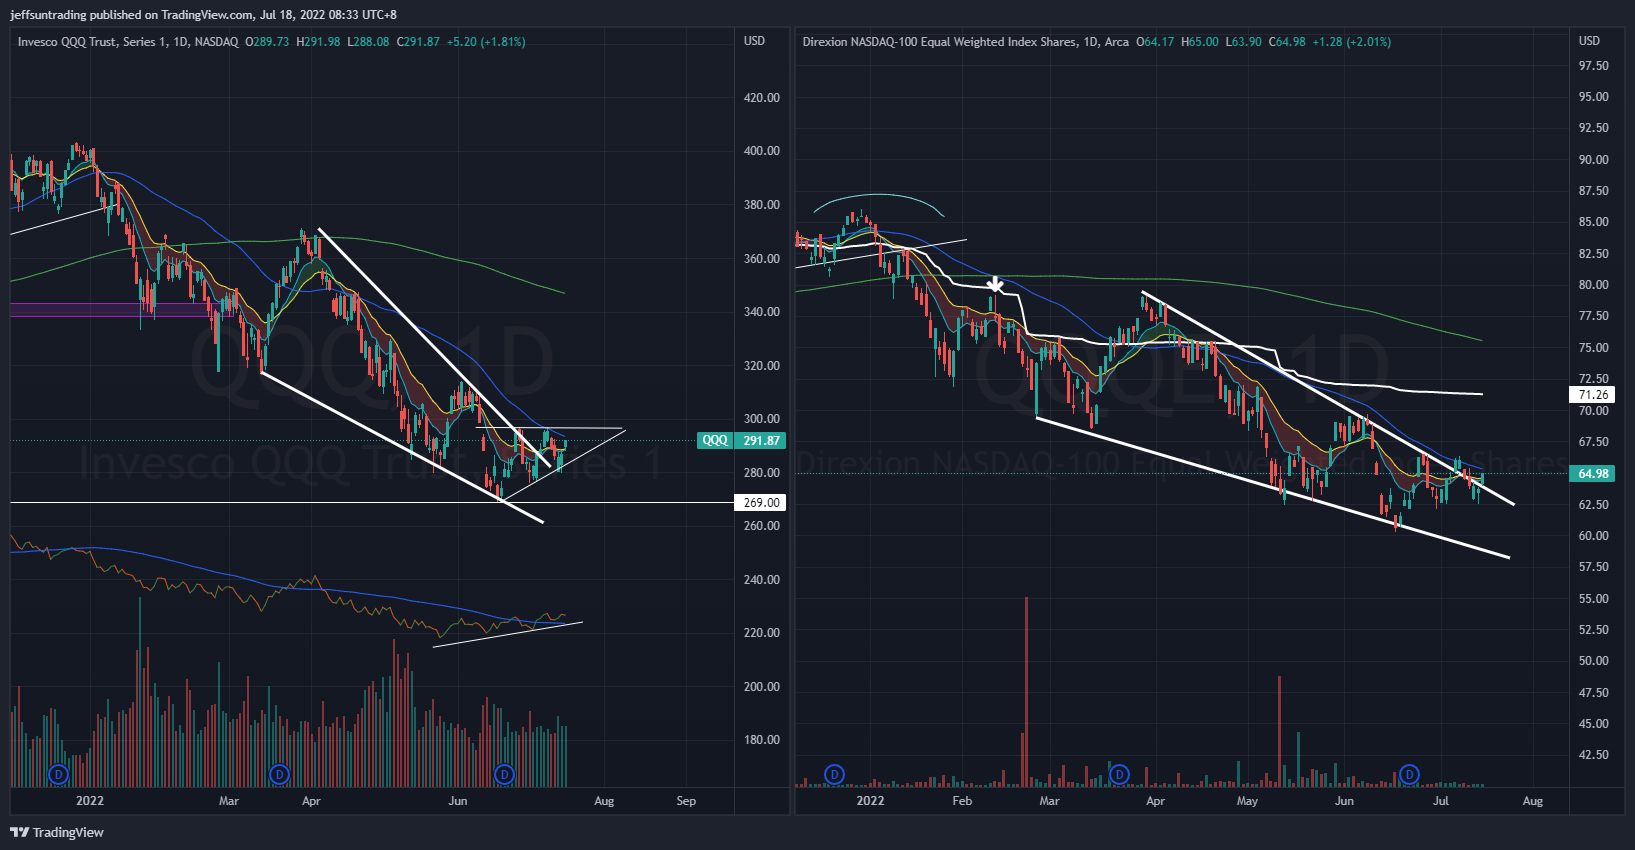
Task: Click the 90.00 price axis label
Action: (x=1594, y=160)
